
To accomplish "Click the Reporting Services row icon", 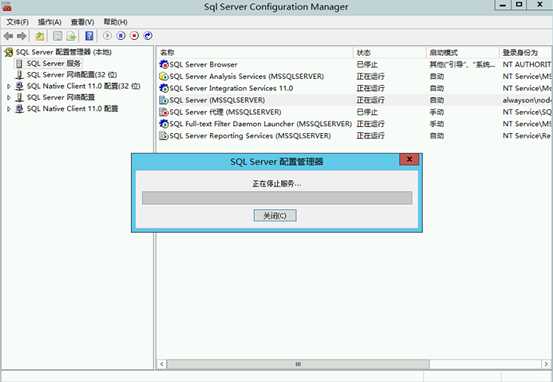I will (x=164, y=136).
